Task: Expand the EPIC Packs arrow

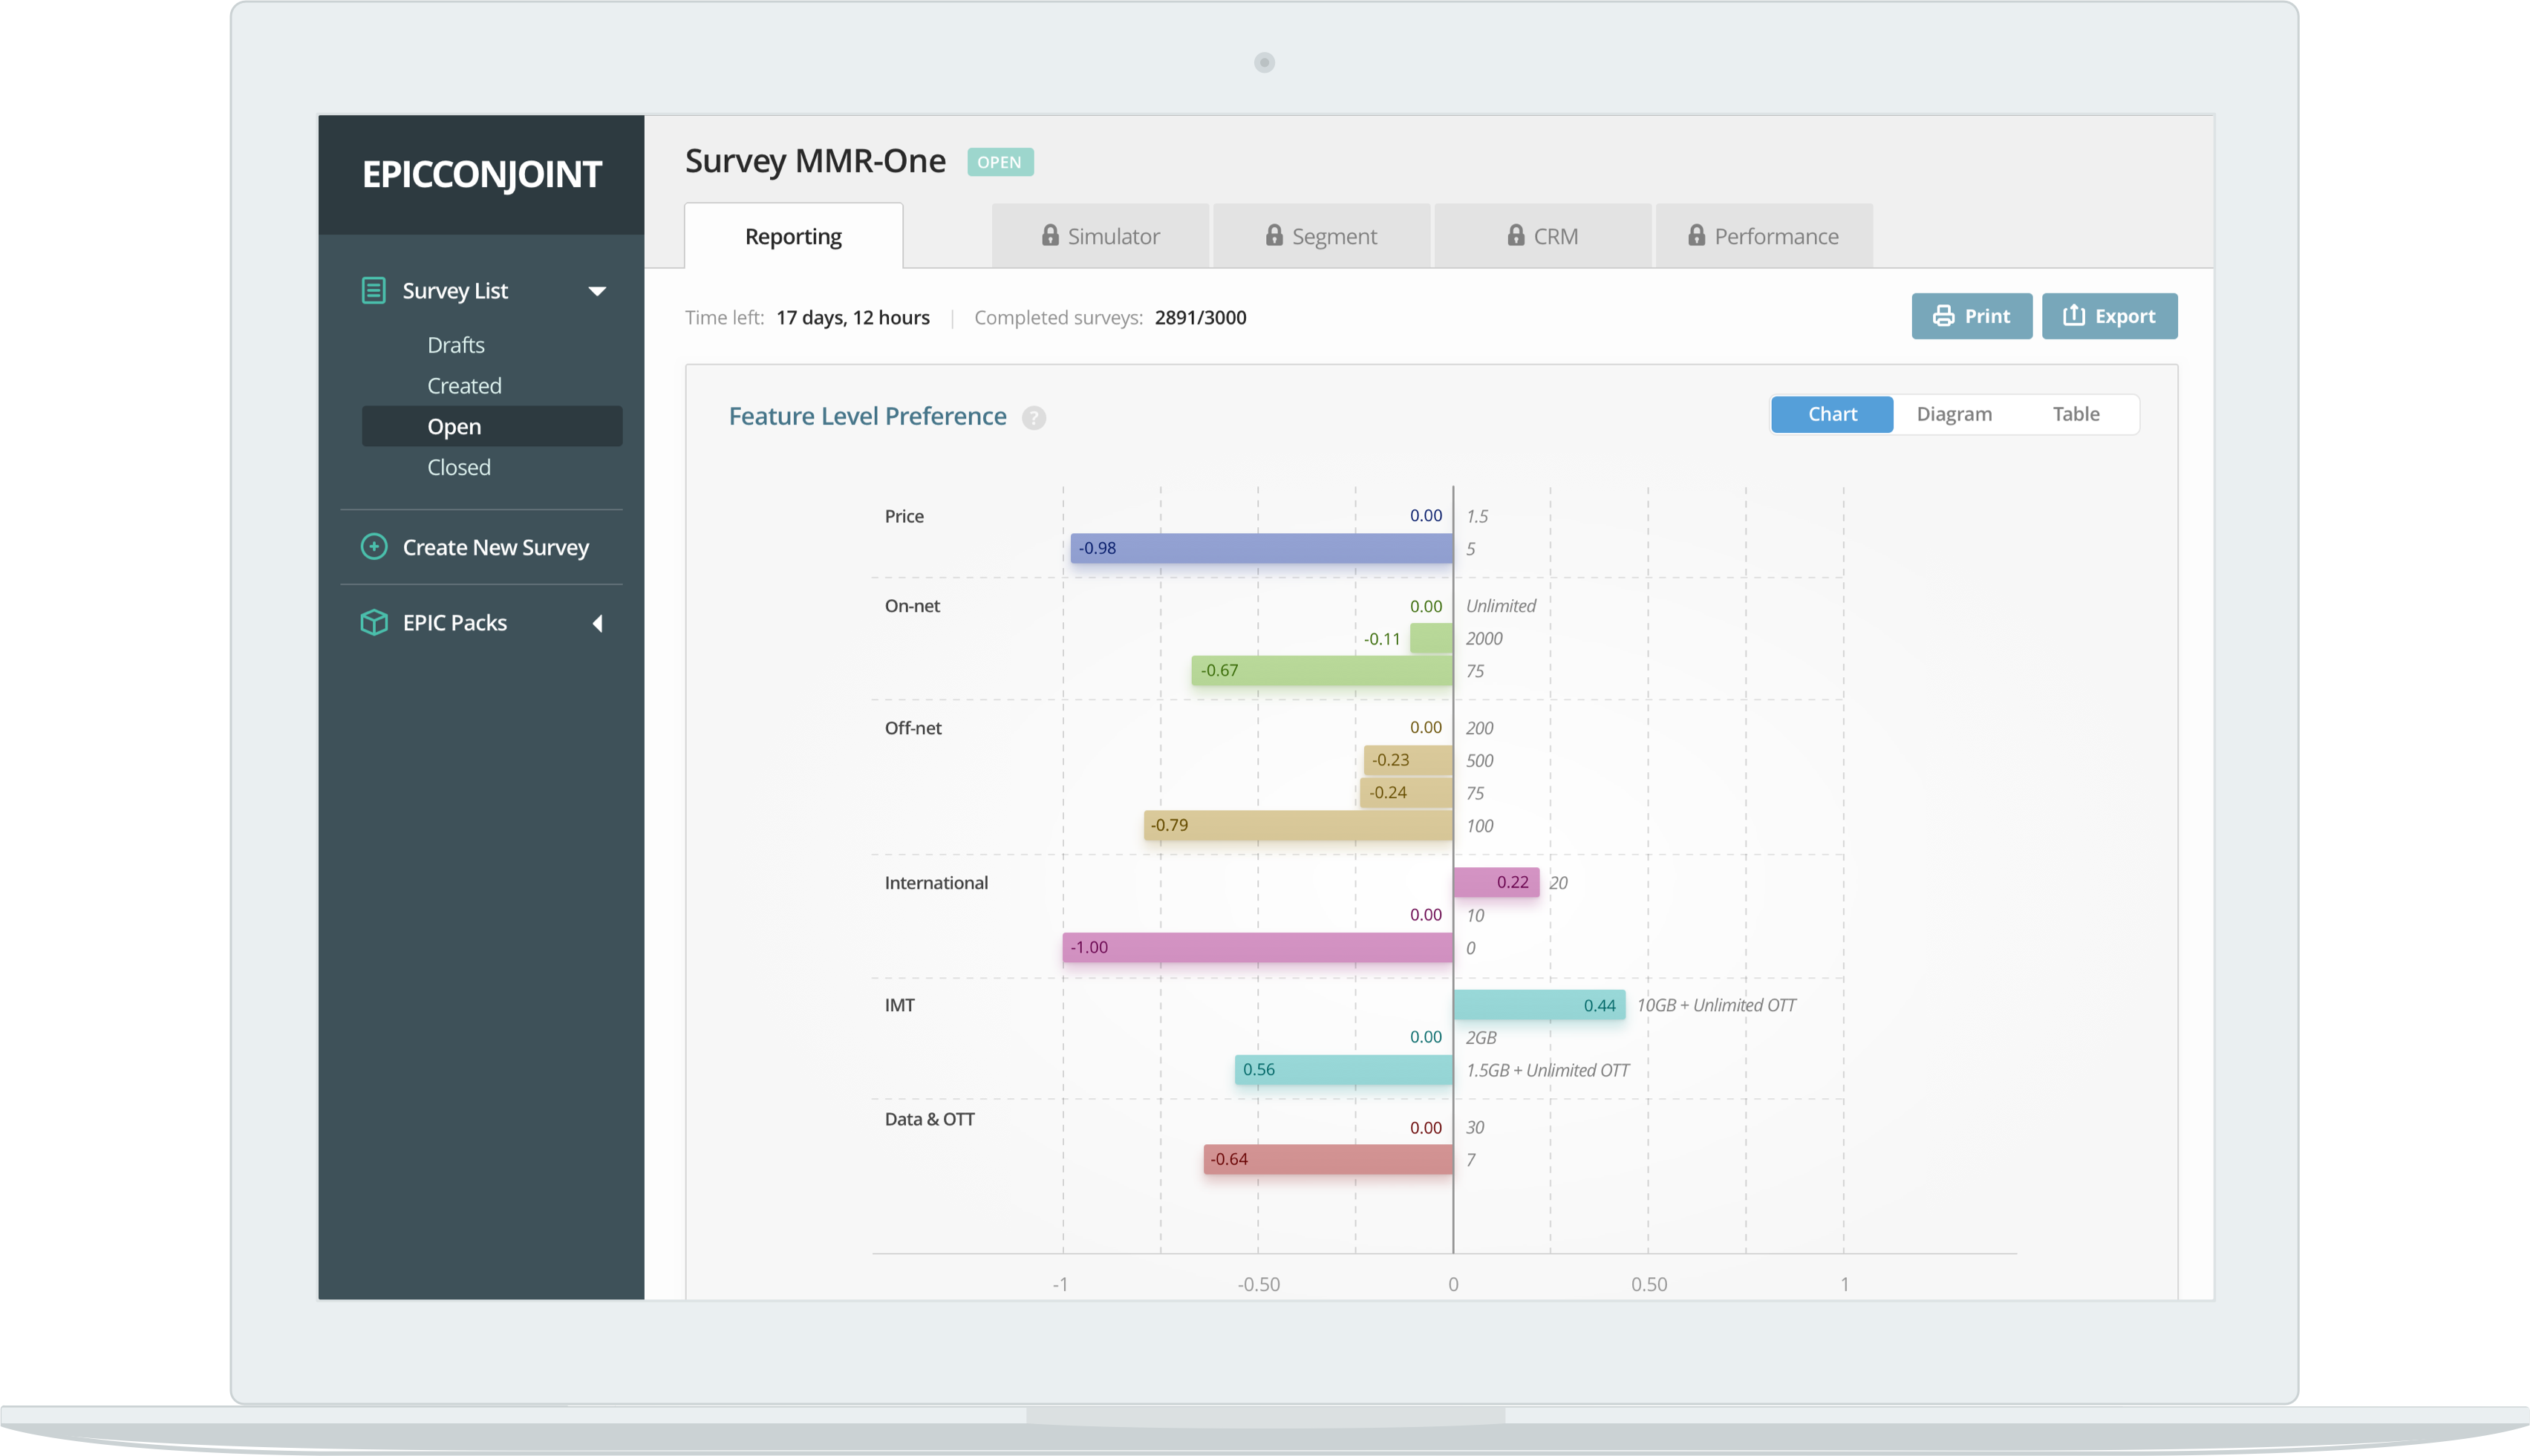Action: pos(597,624)
